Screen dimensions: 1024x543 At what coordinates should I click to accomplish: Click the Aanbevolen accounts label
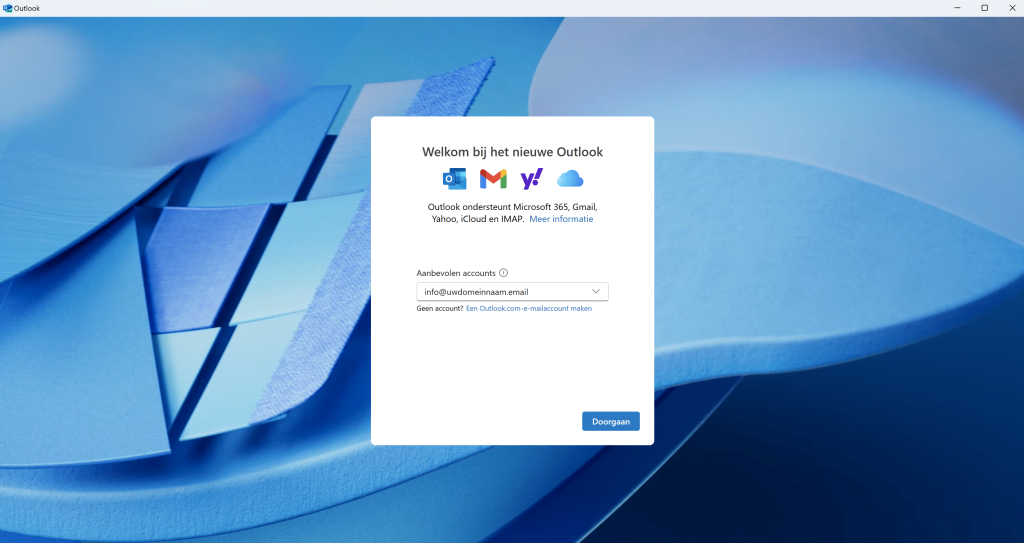pos(456,273)
